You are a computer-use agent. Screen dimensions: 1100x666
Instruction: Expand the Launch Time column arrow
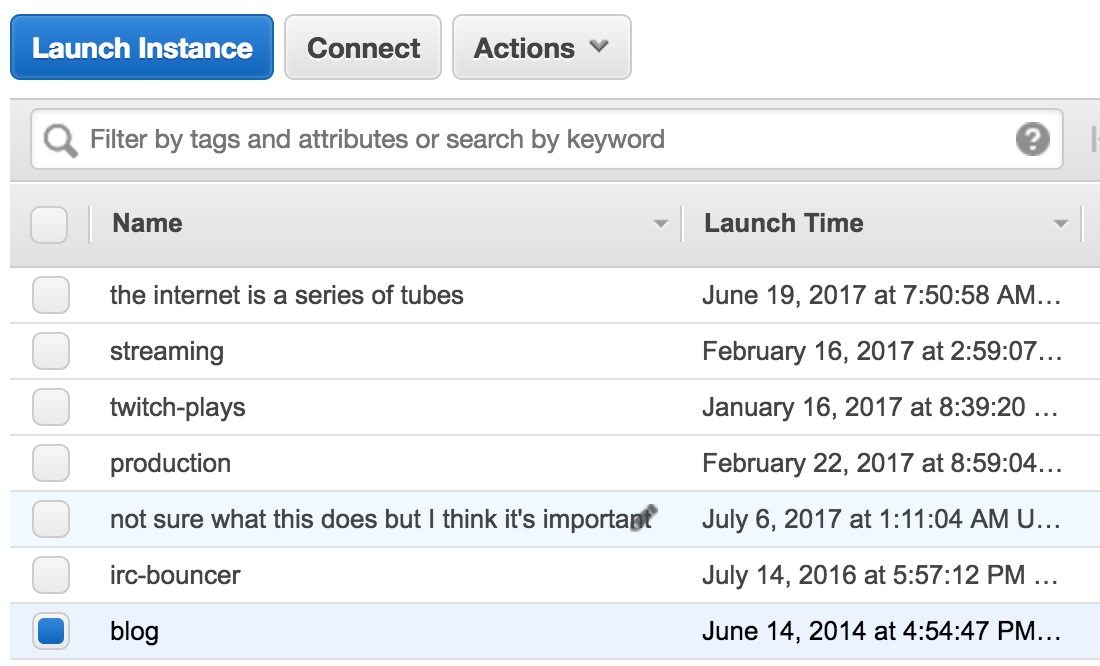tap(1061, 224)
